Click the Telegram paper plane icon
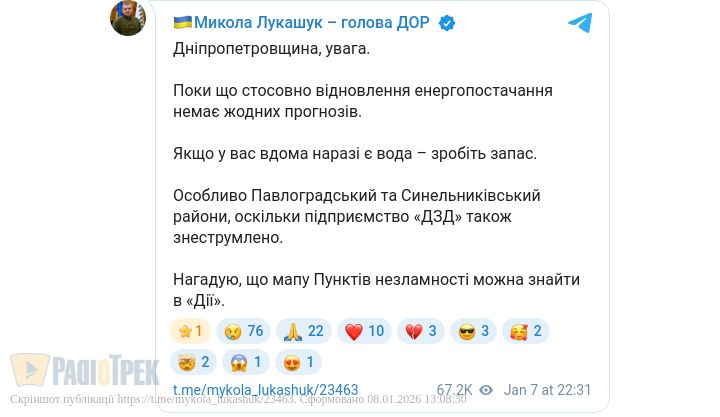Viewport: 720px width, 417px height. (580, 23)
